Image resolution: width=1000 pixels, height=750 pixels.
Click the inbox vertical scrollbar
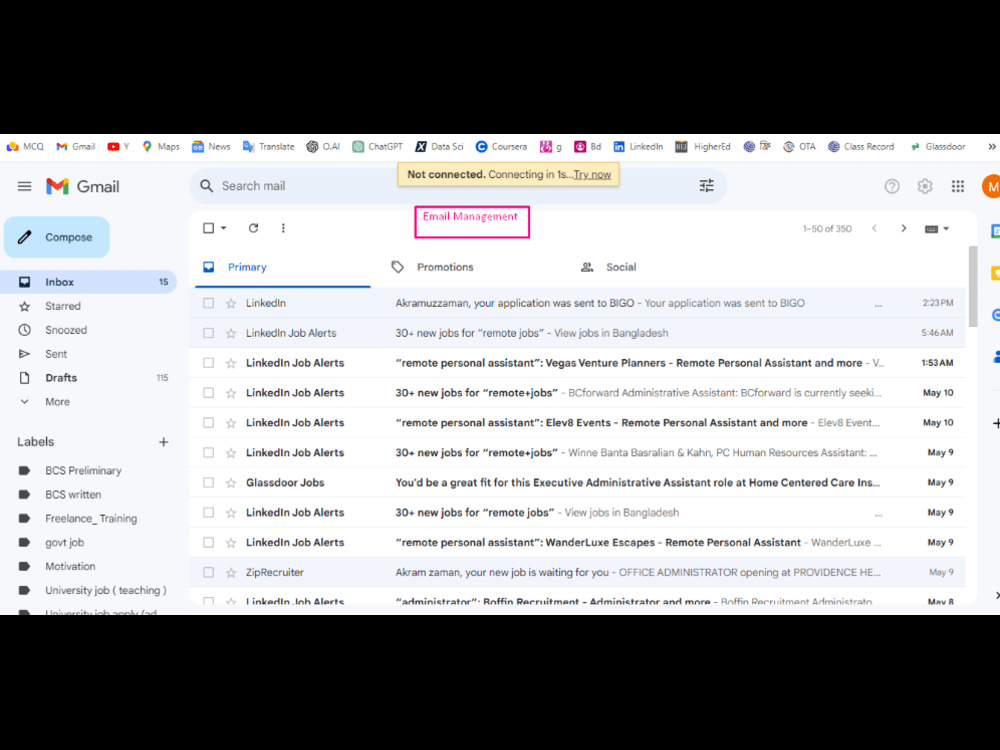pyautogui.click(x=973, y=287)
